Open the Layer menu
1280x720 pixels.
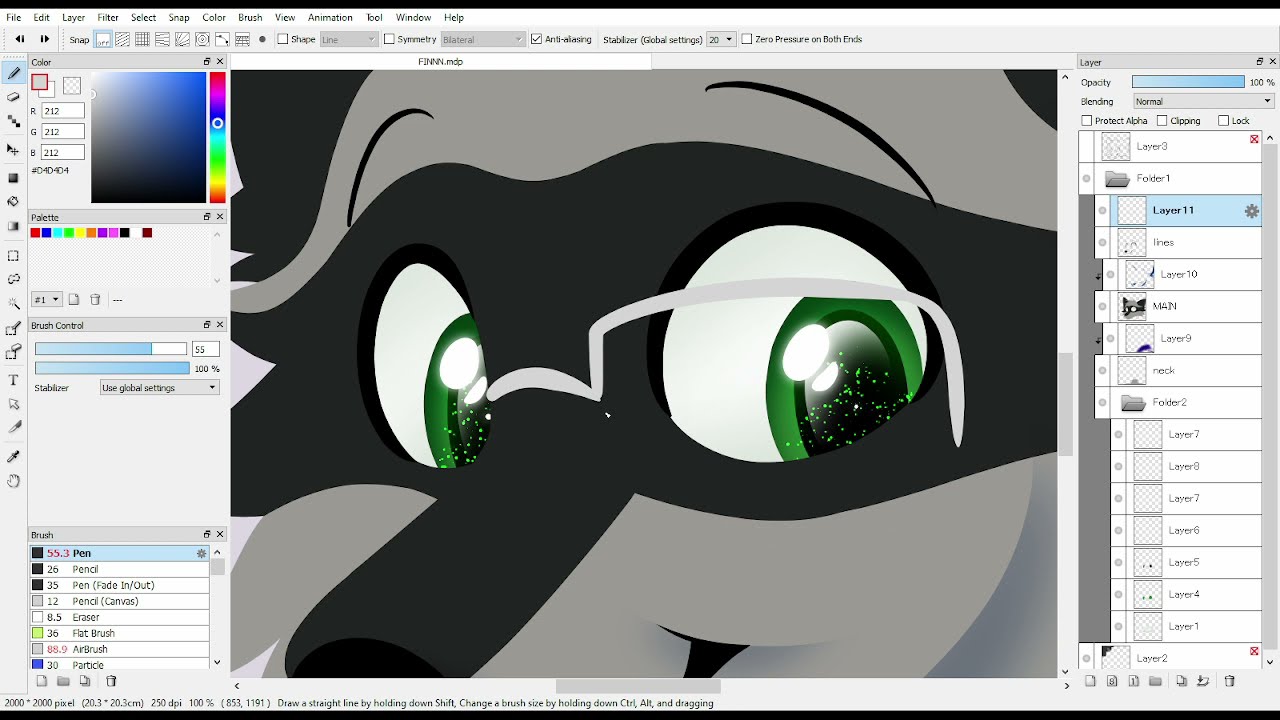(73, 17)
